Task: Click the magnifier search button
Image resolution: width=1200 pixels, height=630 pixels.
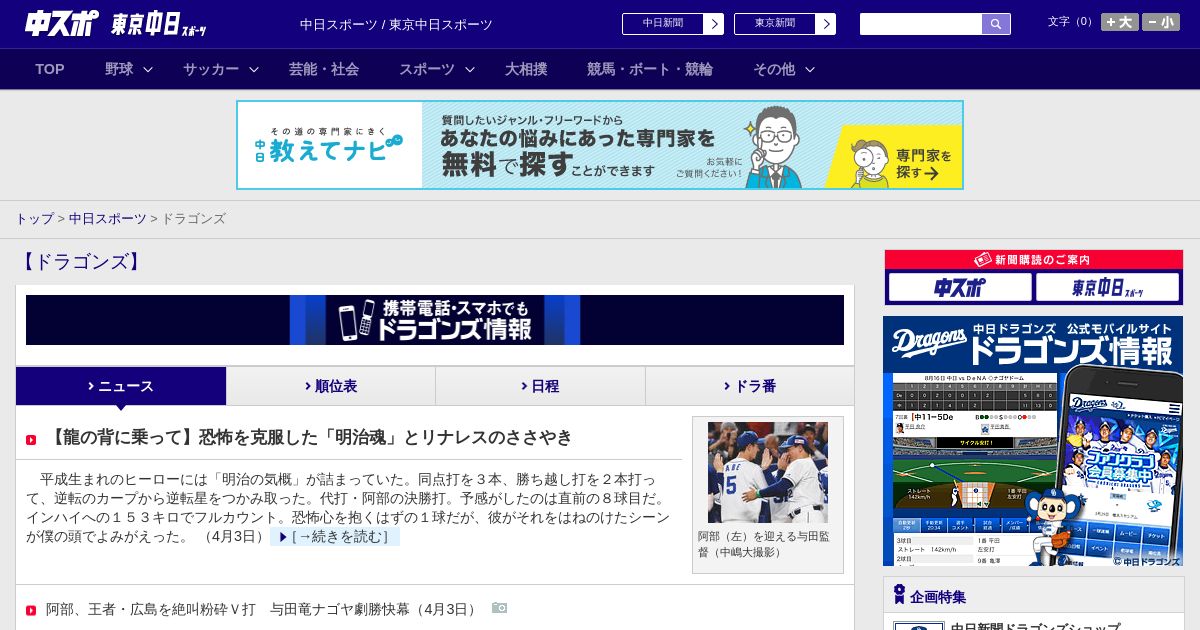Action: pos(996,24)
